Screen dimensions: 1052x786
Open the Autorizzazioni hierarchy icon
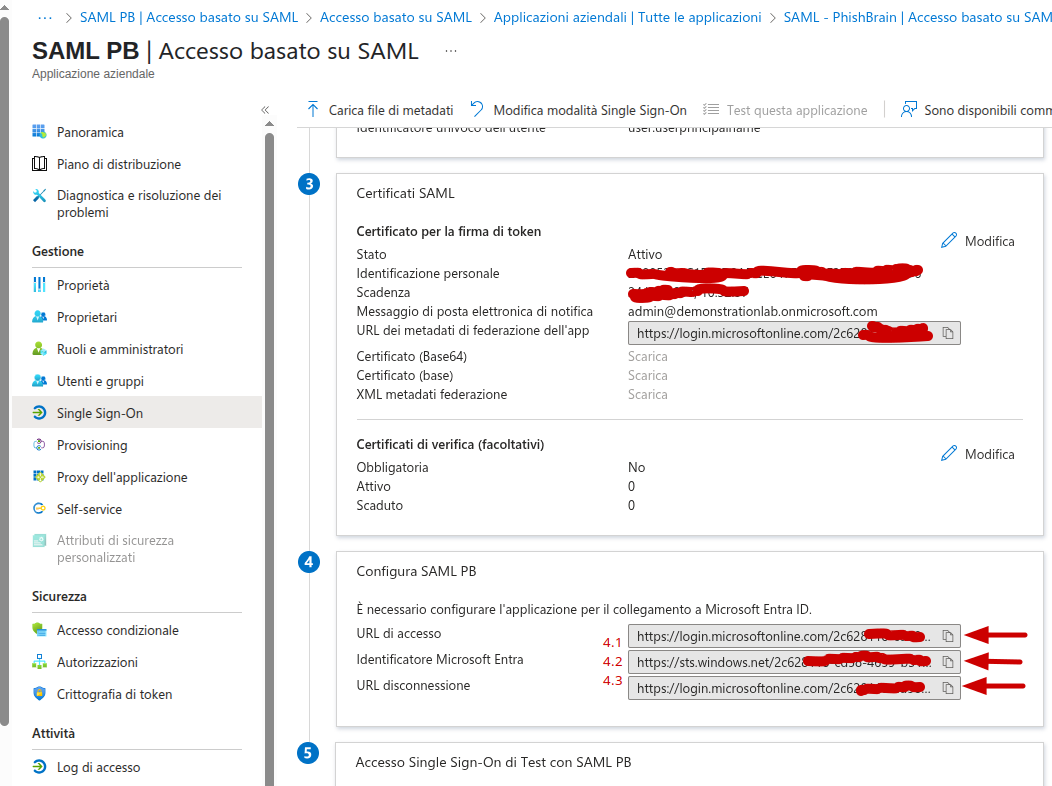click(x=40, y=662)
